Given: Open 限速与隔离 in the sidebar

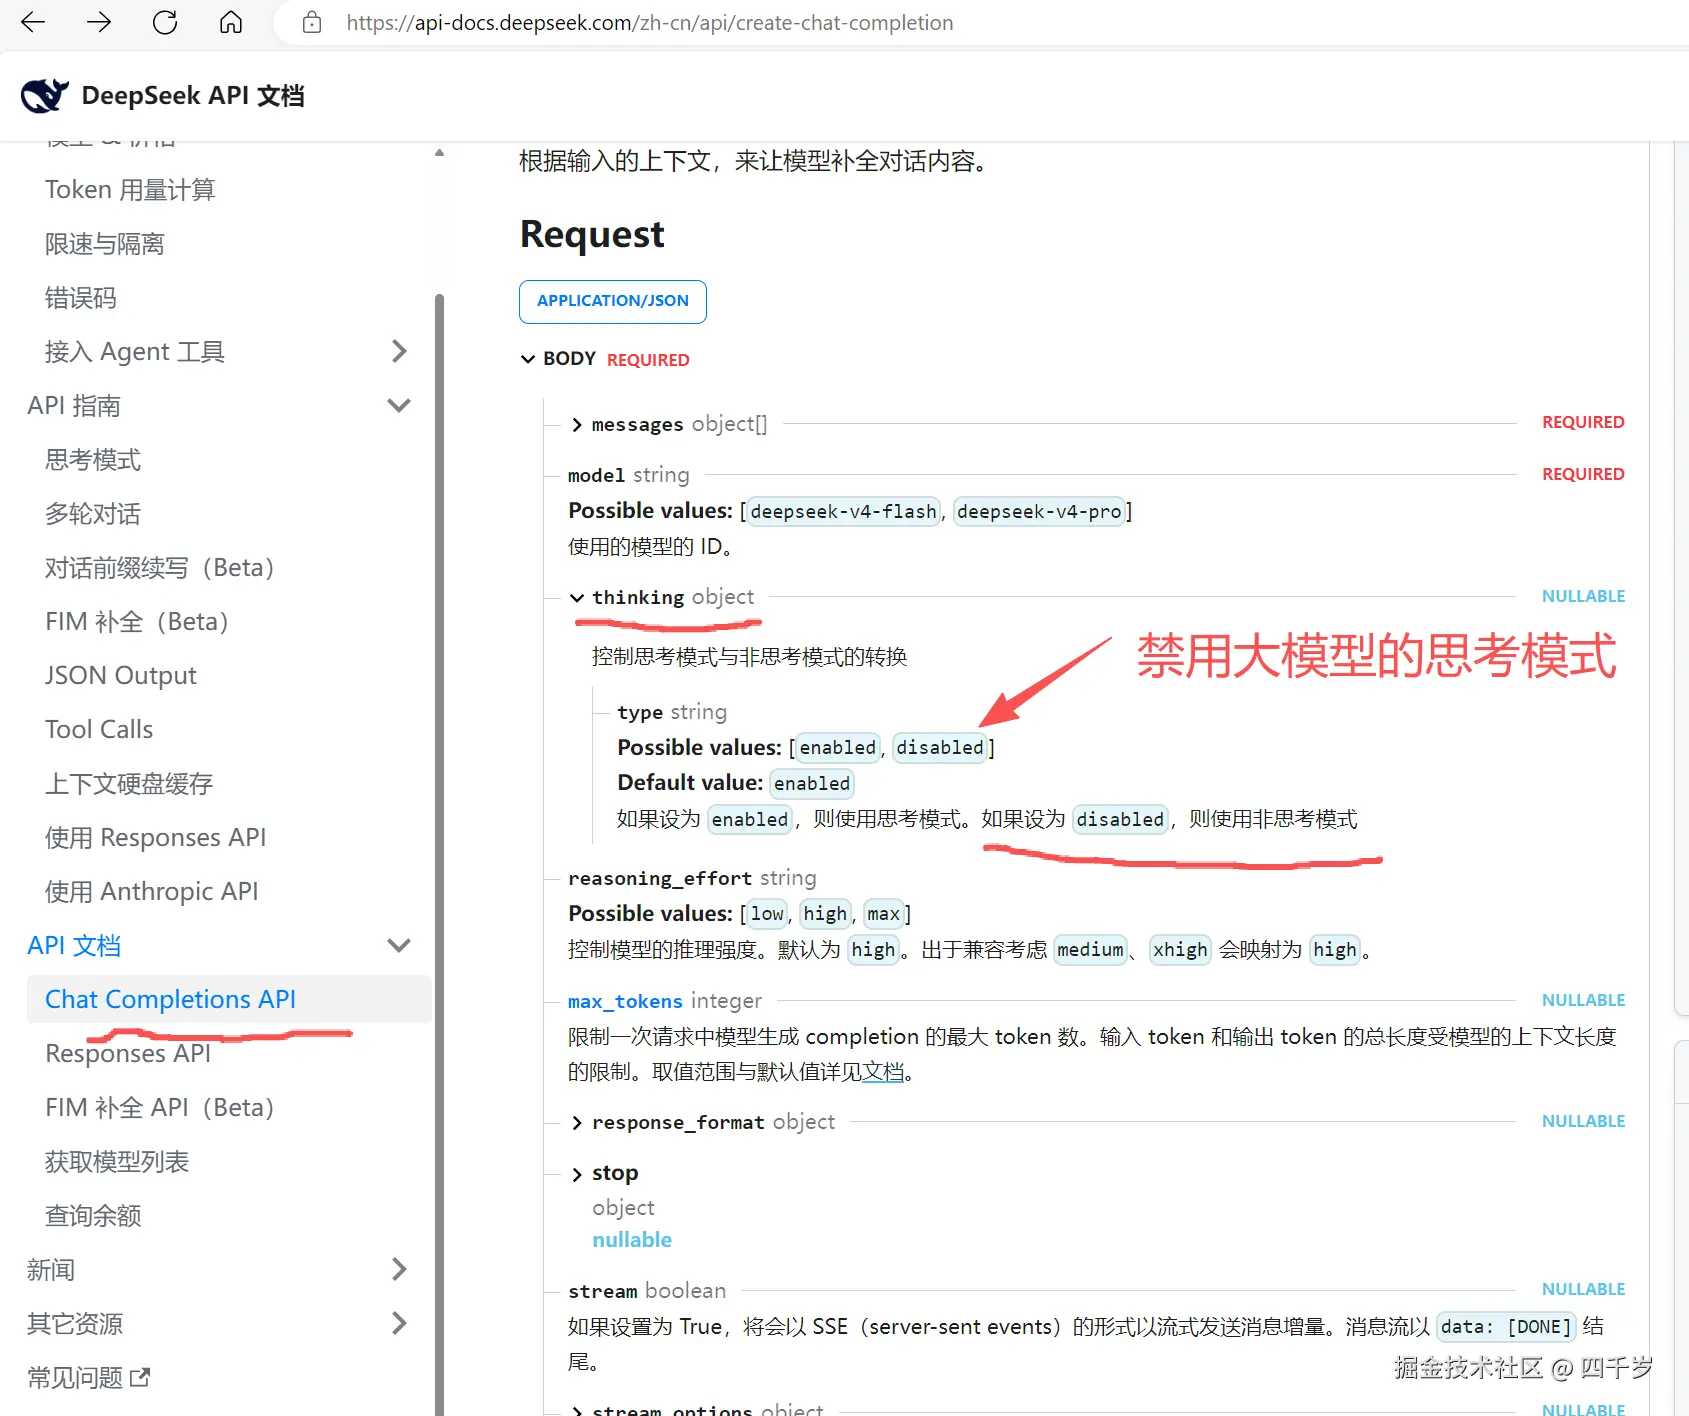Looking at the screenshot, I should coord(105,243).
